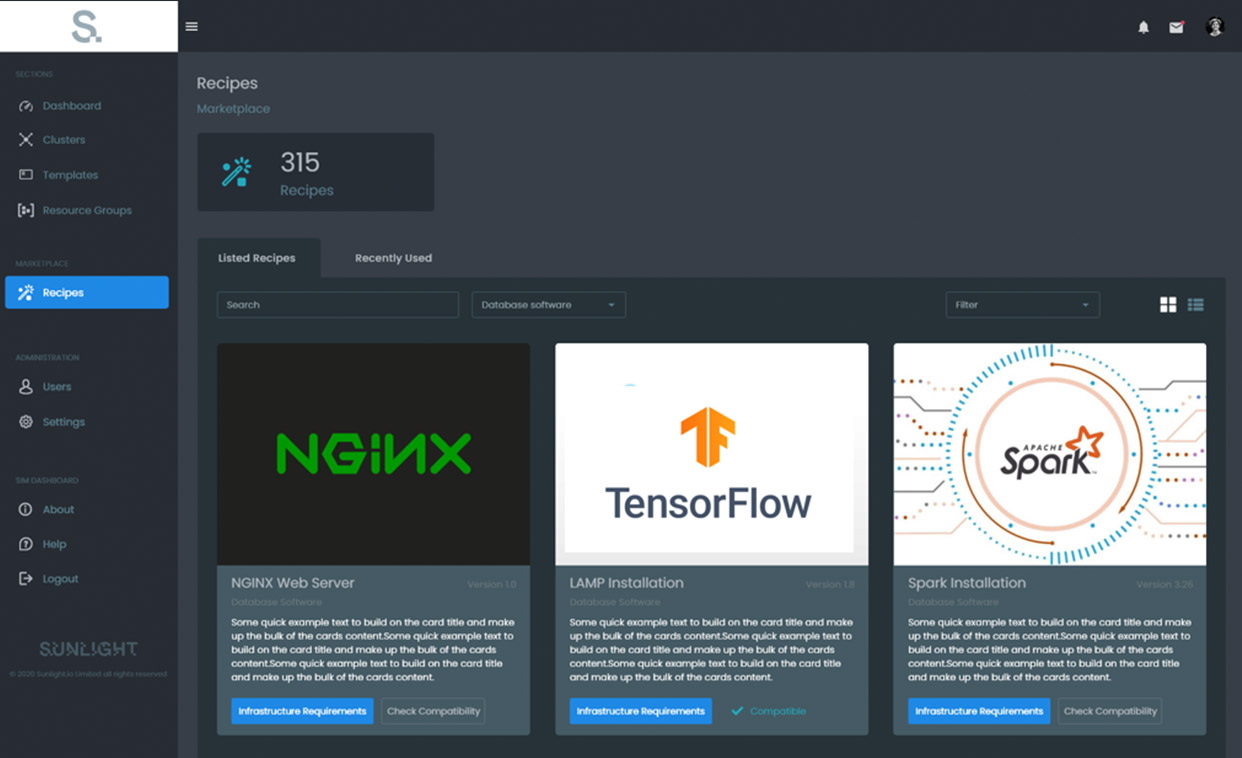Click Version 1.8 on the LAMP card
This screenshot has height=758, width=1242.
click(x=830, y=585)
